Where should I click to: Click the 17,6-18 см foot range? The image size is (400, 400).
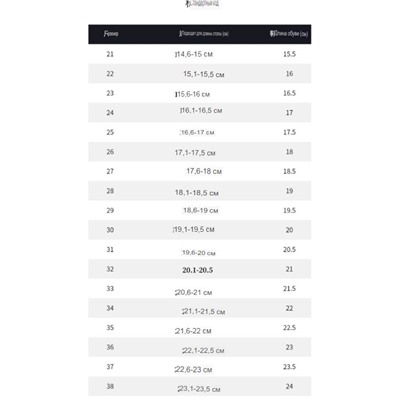204,171
